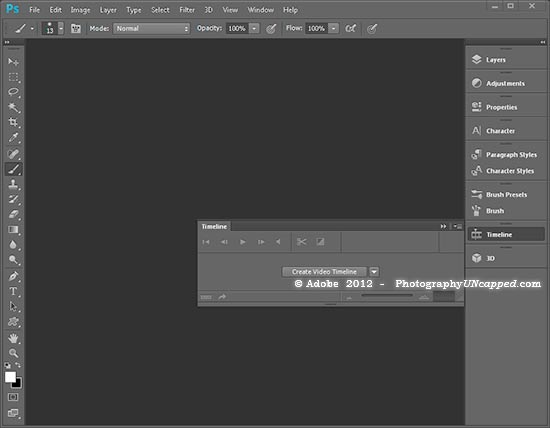
Task: Click the background color swatch
Action: 18,384
